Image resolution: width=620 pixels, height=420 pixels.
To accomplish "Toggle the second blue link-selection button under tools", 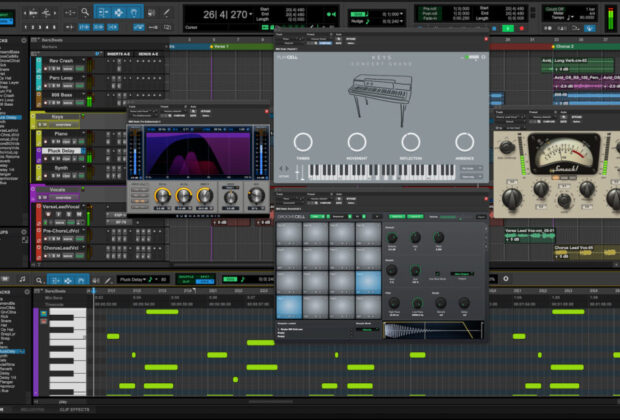I will pyautogui.click(x=98, y=27).
